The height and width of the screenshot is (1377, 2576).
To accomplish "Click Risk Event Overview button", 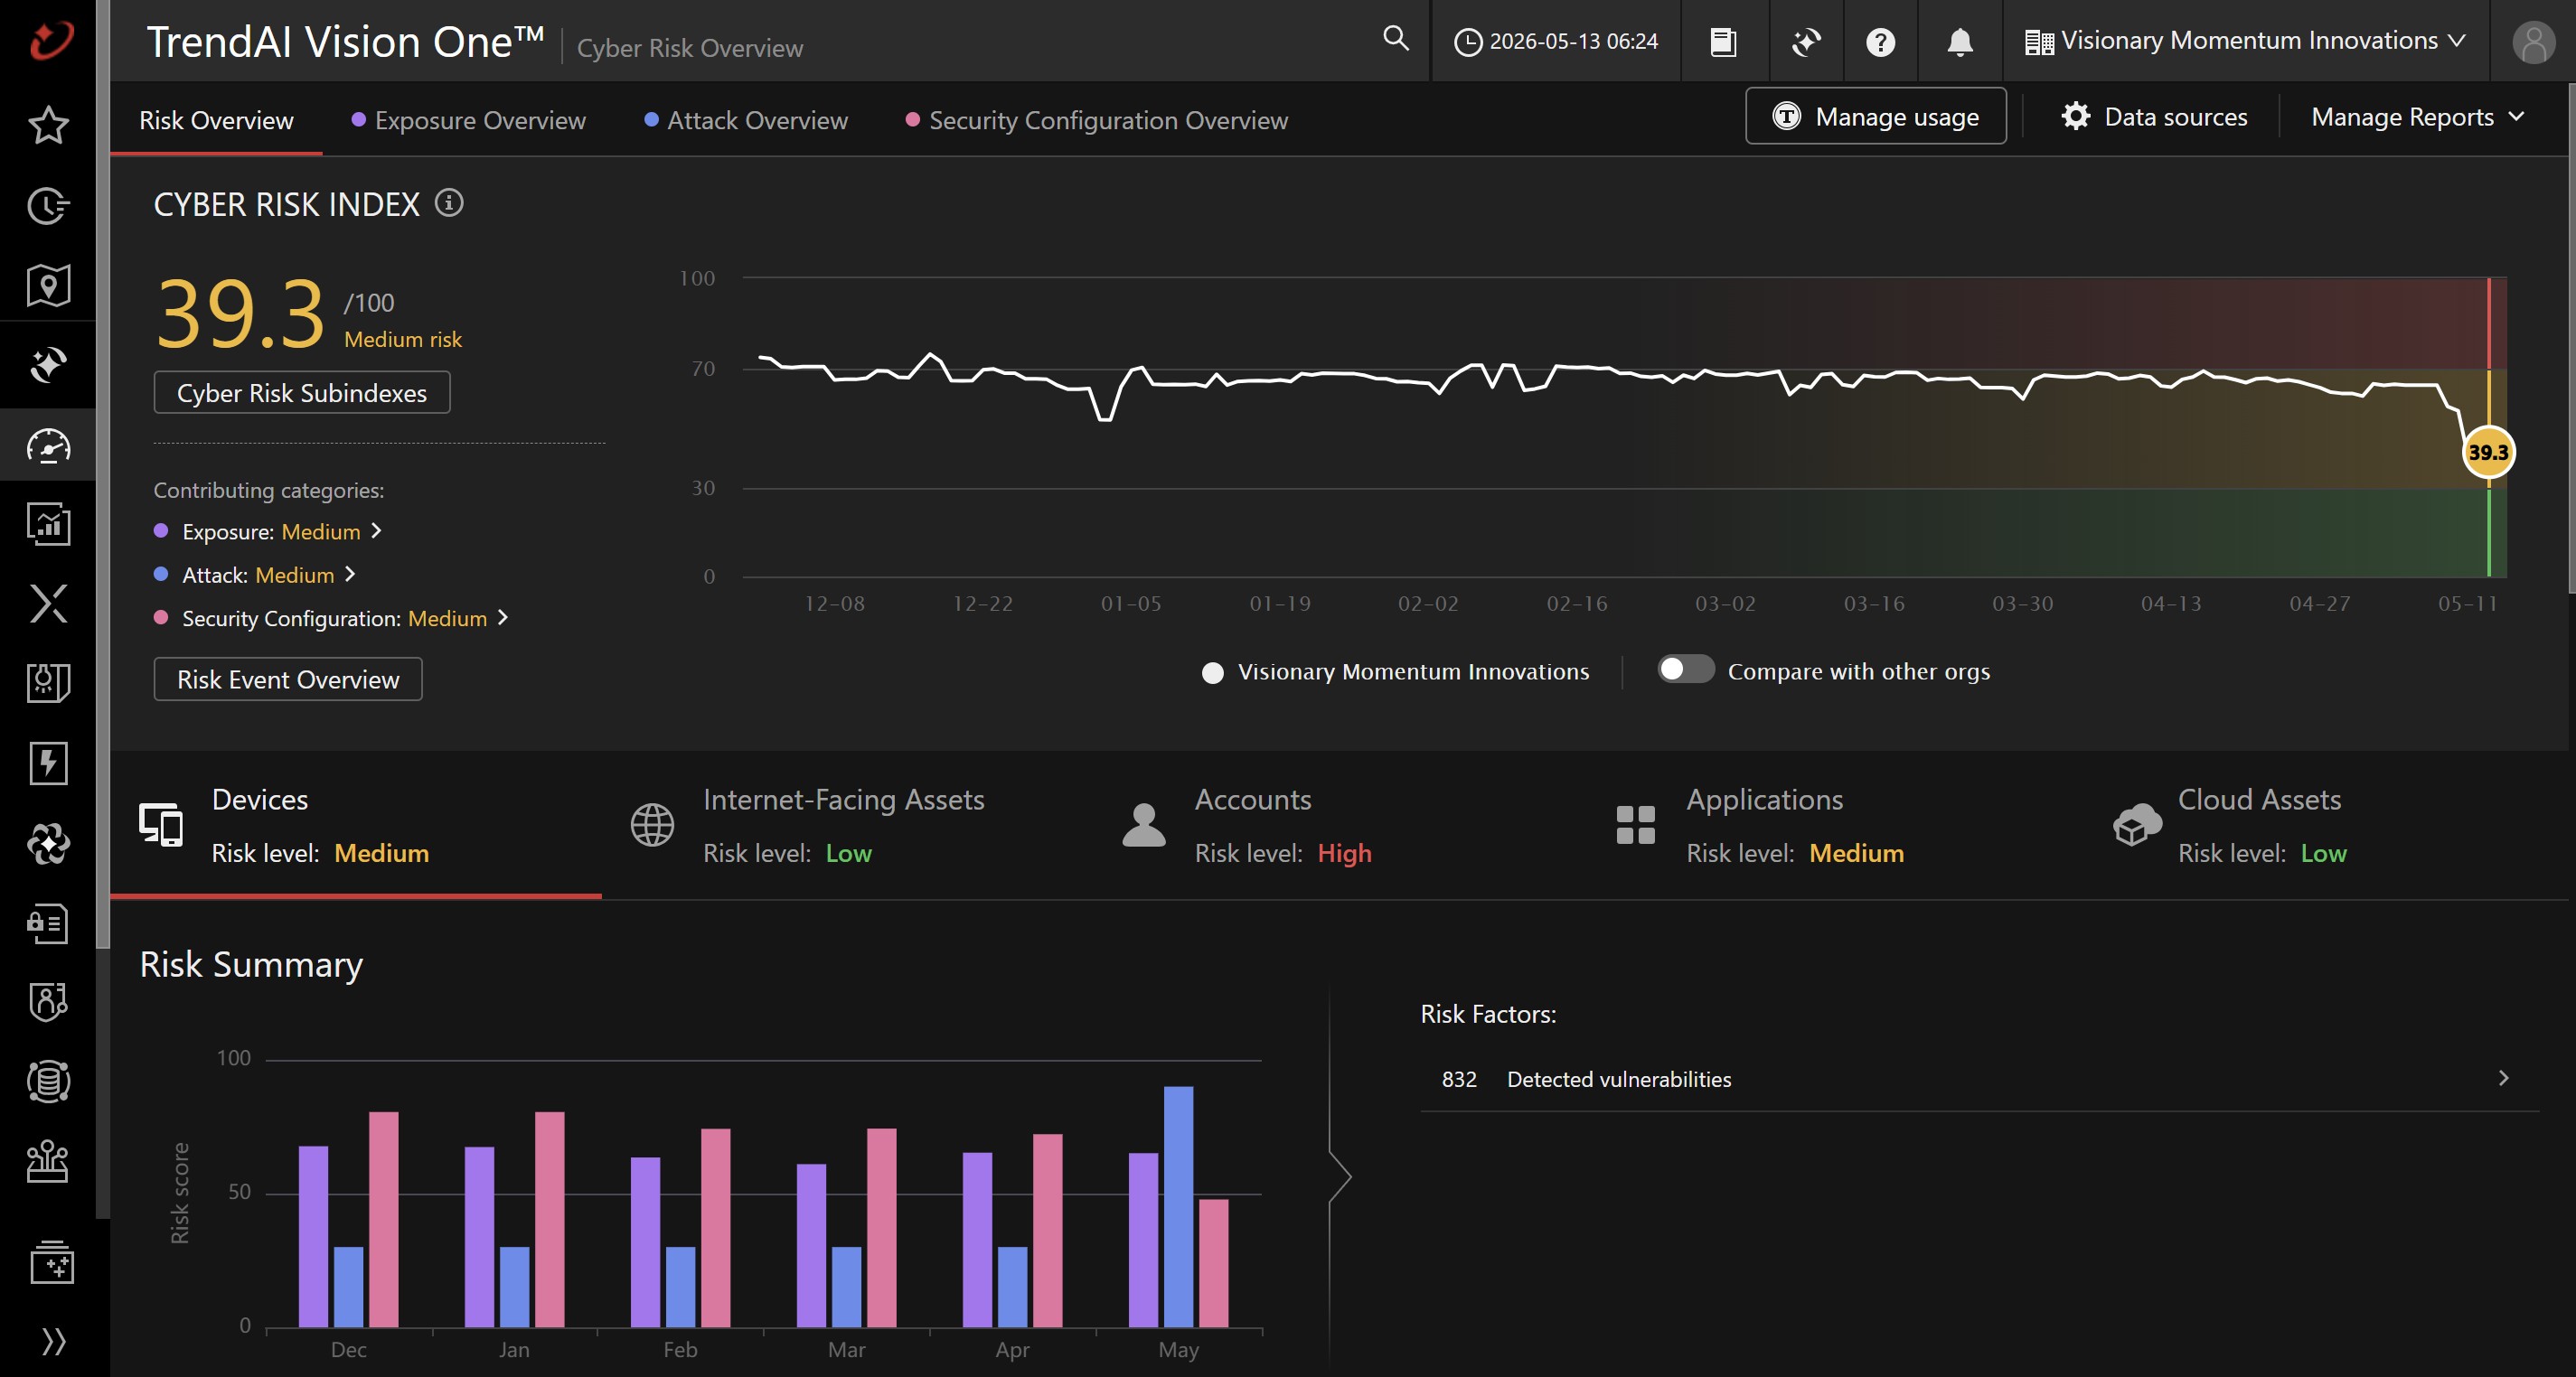I will [288, 679].
